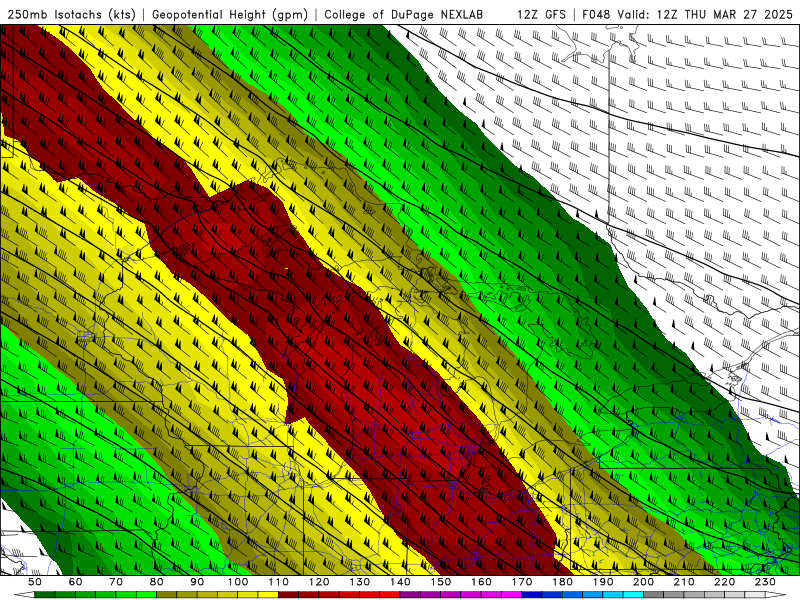The width and height of the screenshot is (800, 600).
Task: Click the 'F048' forecast hour text
Action: pos(596,14)
